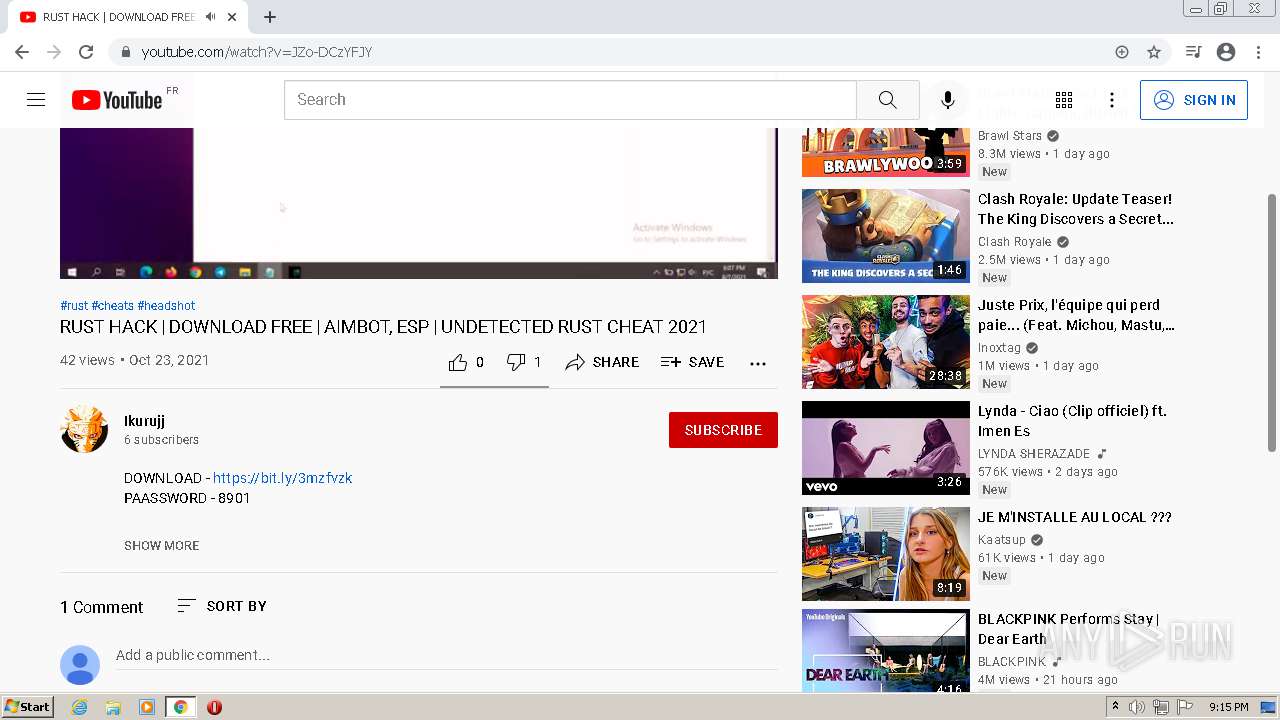Image resolution: width=1280 pixels, height=720 pixels.
Task: Open Chrome profile avatar
Action: [1226, 52]
